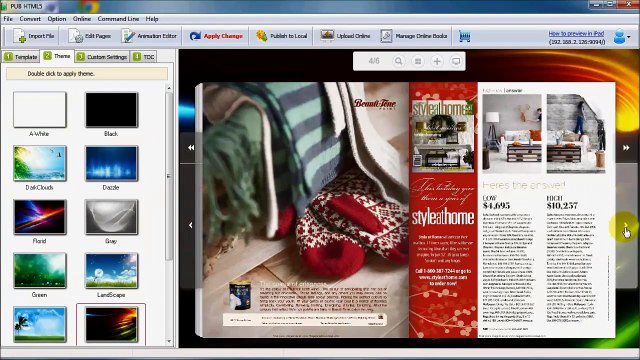Click scroll up arrow in theme list
This screenshot has height=360, width=640.
(169, 88)
